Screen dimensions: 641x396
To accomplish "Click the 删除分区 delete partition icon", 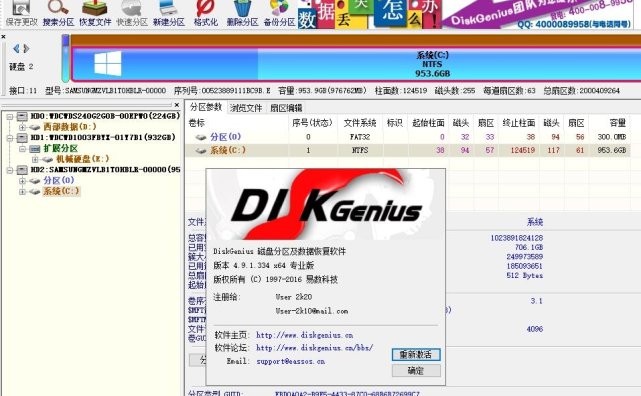I will (x=242, y=14).
